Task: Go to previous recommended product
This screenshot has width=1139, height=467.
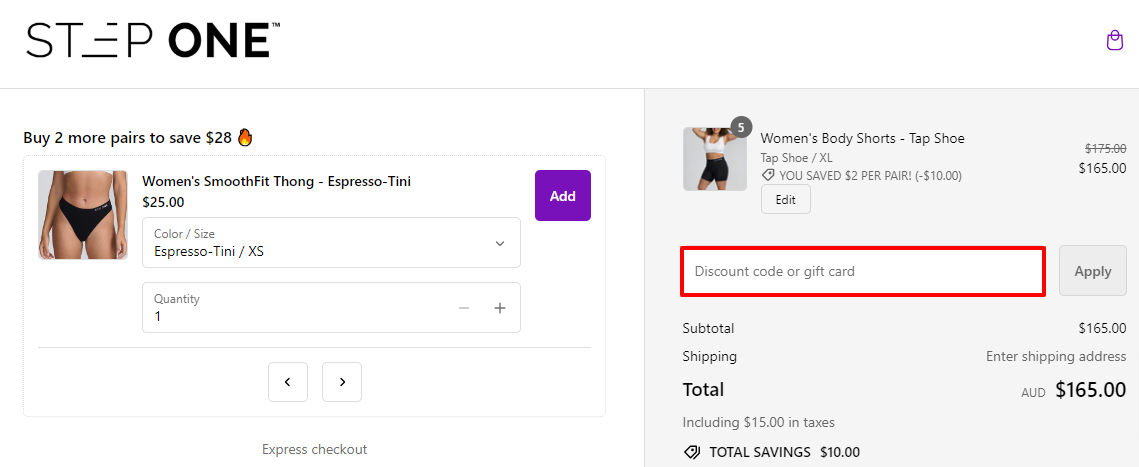Action: point(288,382)
